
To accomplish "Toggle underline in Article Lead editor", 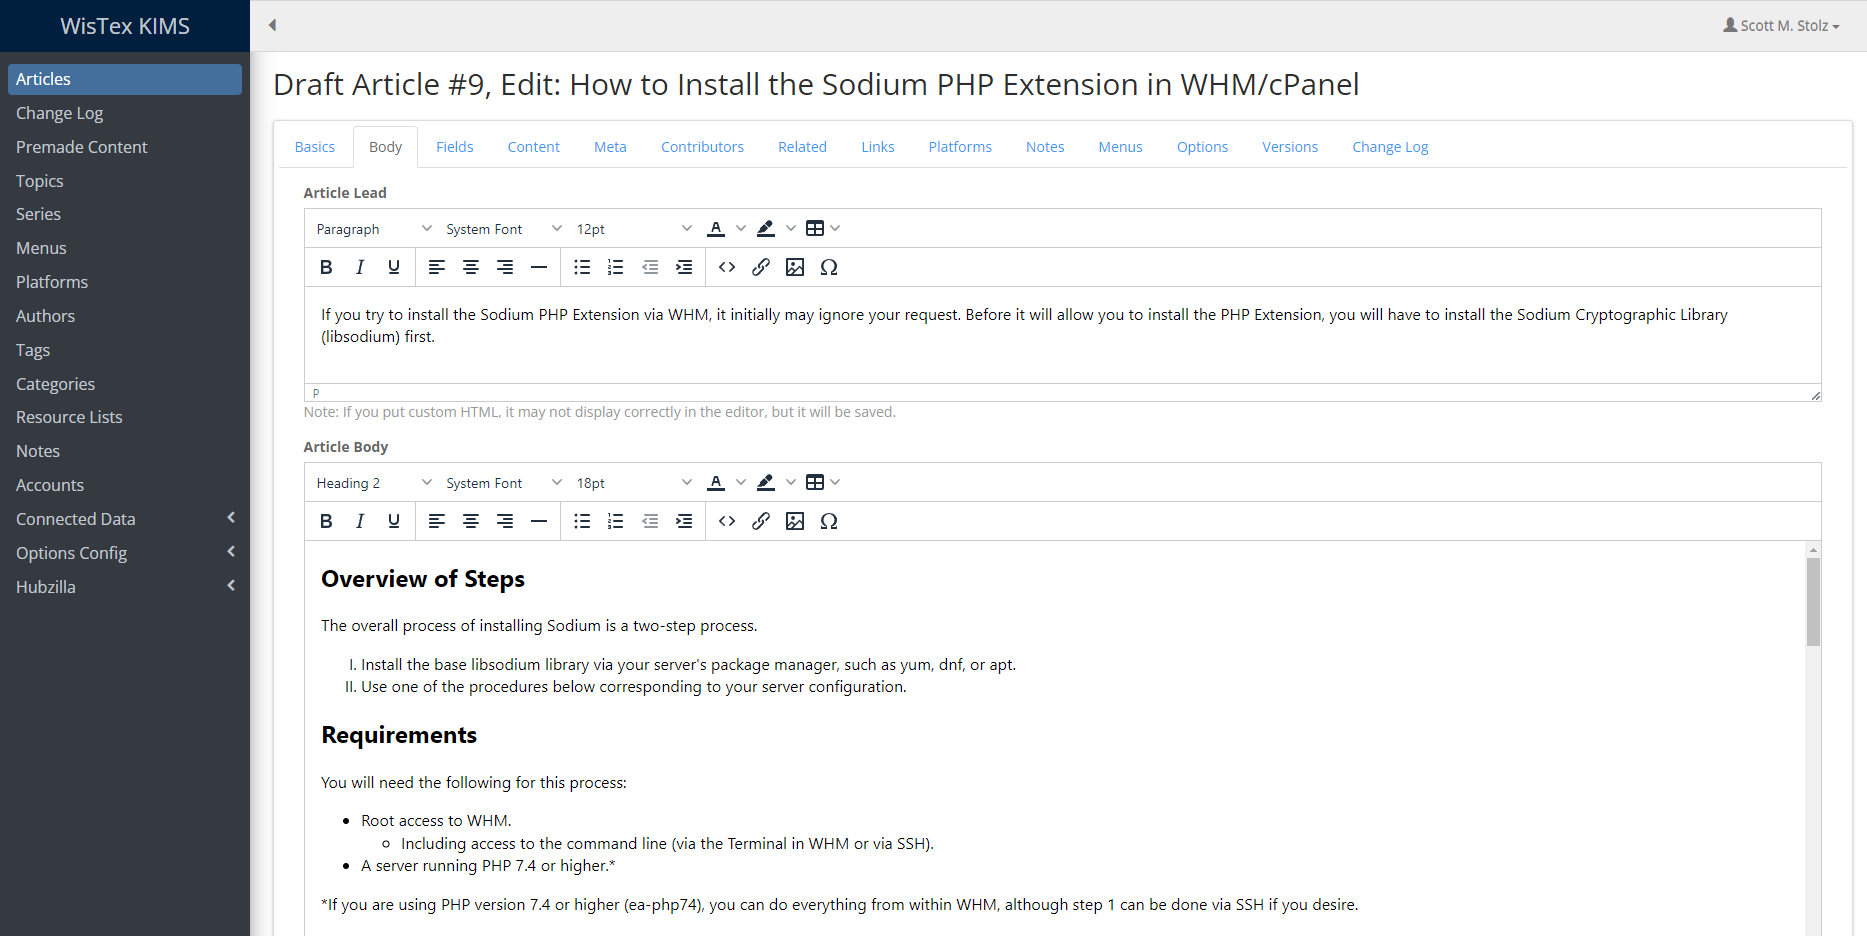I will [394, 267].
